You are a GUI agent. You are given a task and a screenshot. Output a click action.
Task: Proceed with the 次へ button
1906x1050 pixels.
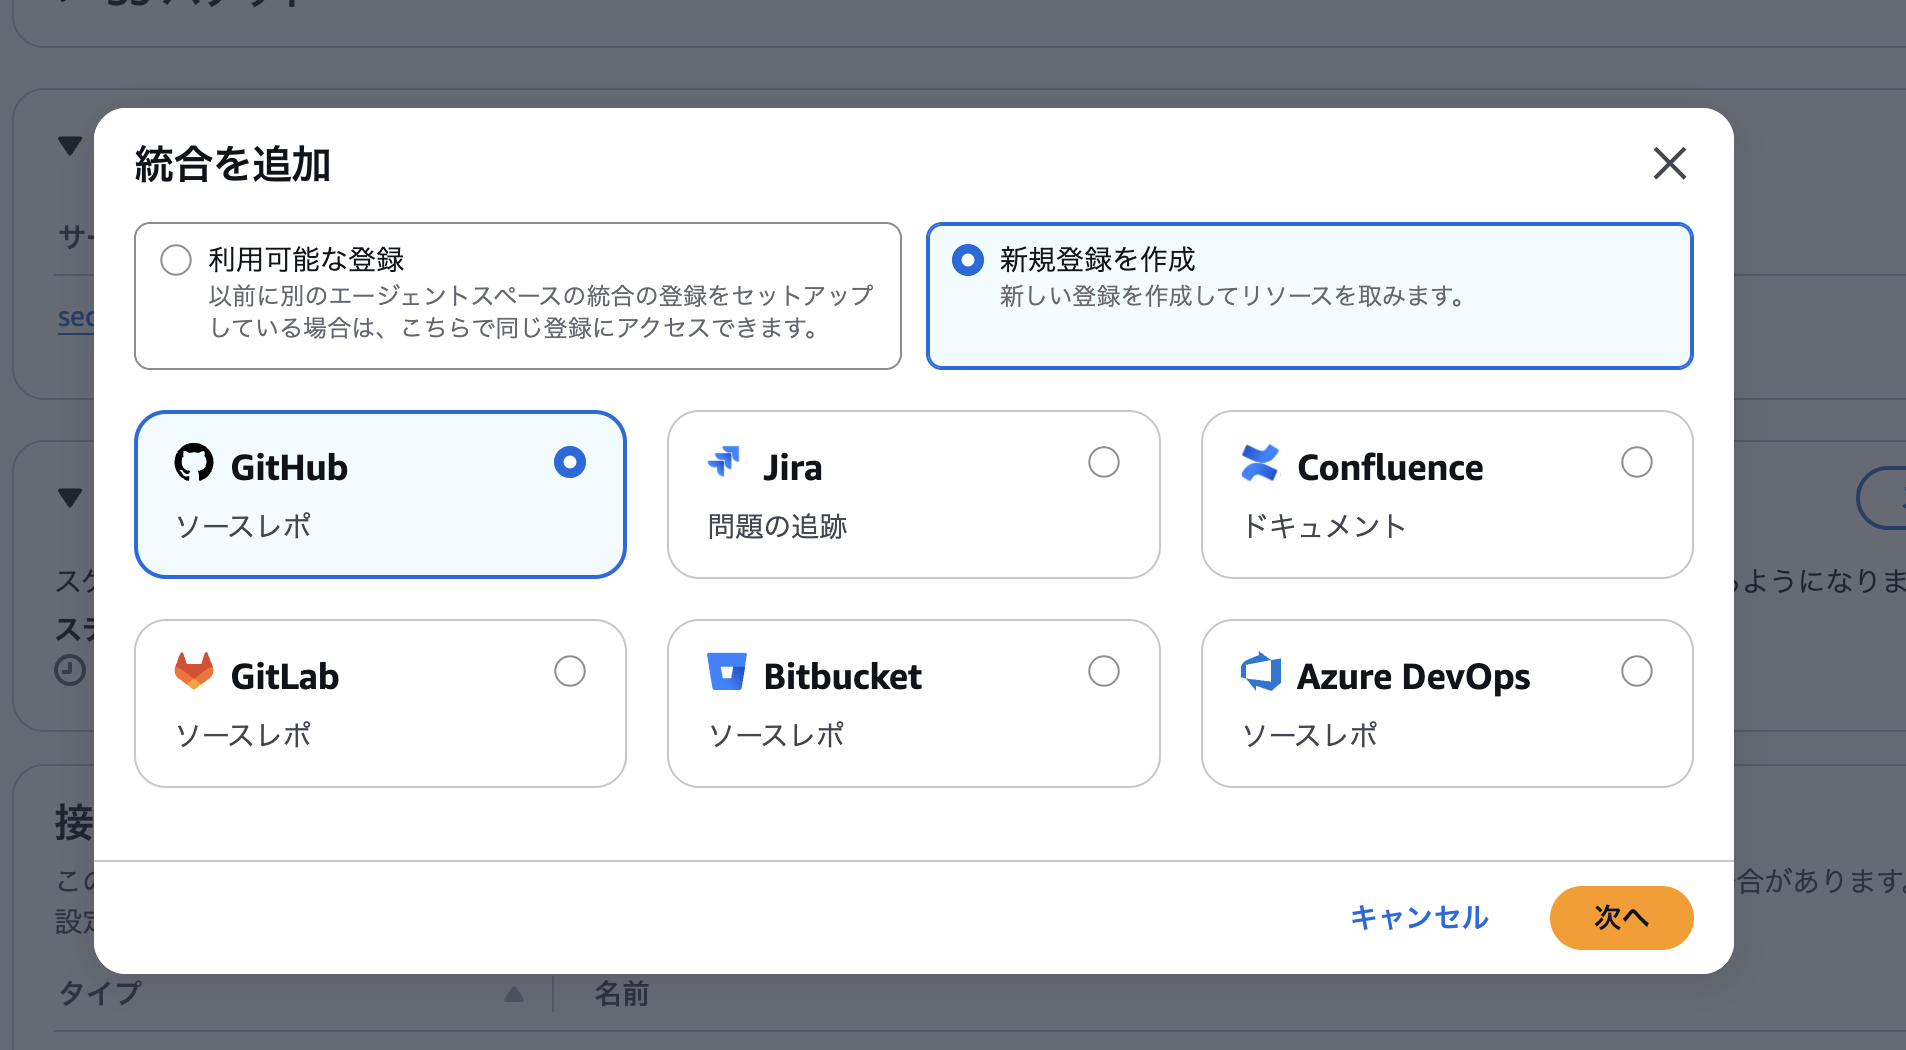tap(1621, 917)
